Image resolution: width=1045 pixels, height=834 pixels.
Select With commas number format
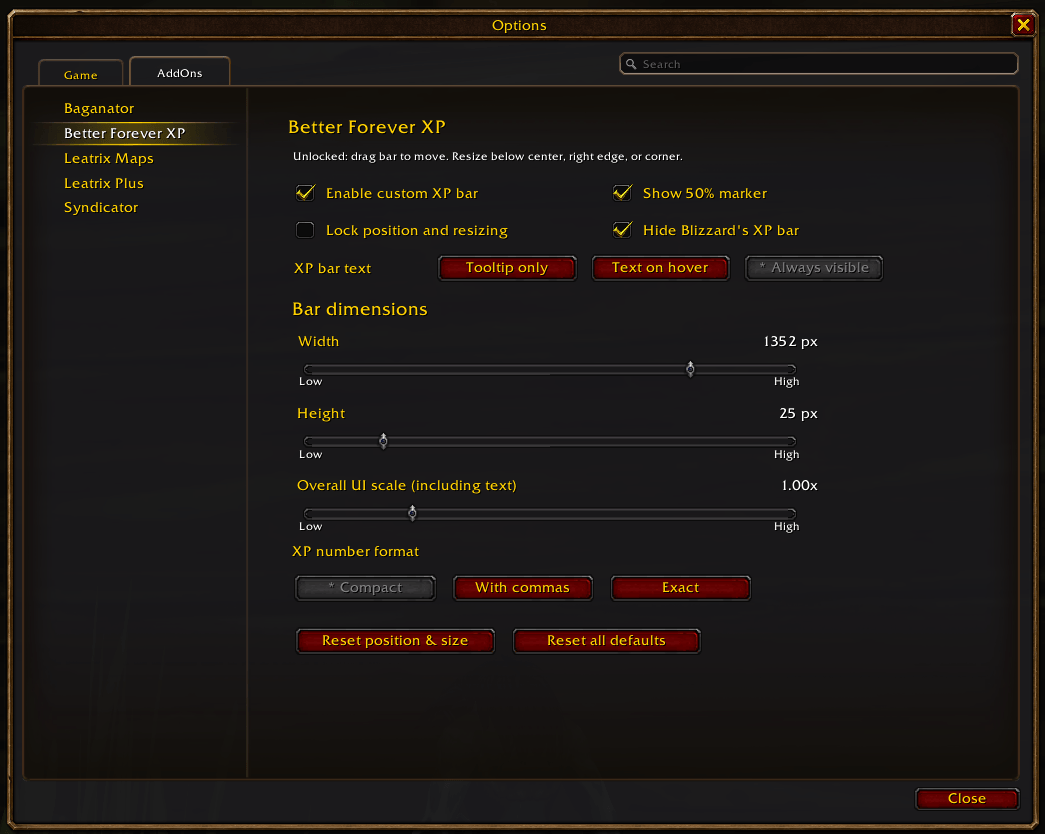tap(522, 588)
